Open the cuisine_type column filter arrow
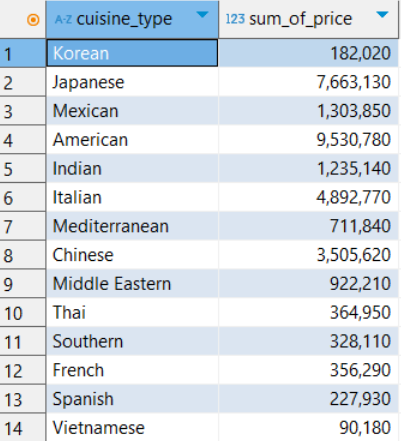 point(202,15)
